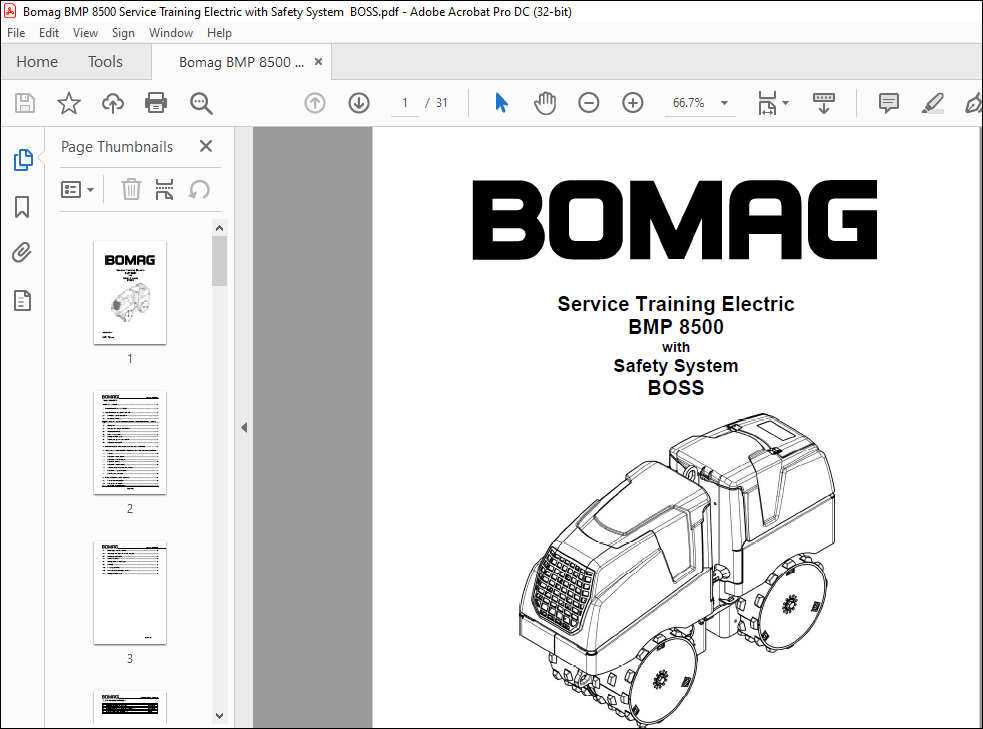Zoom out with minus button

point(589,103)
